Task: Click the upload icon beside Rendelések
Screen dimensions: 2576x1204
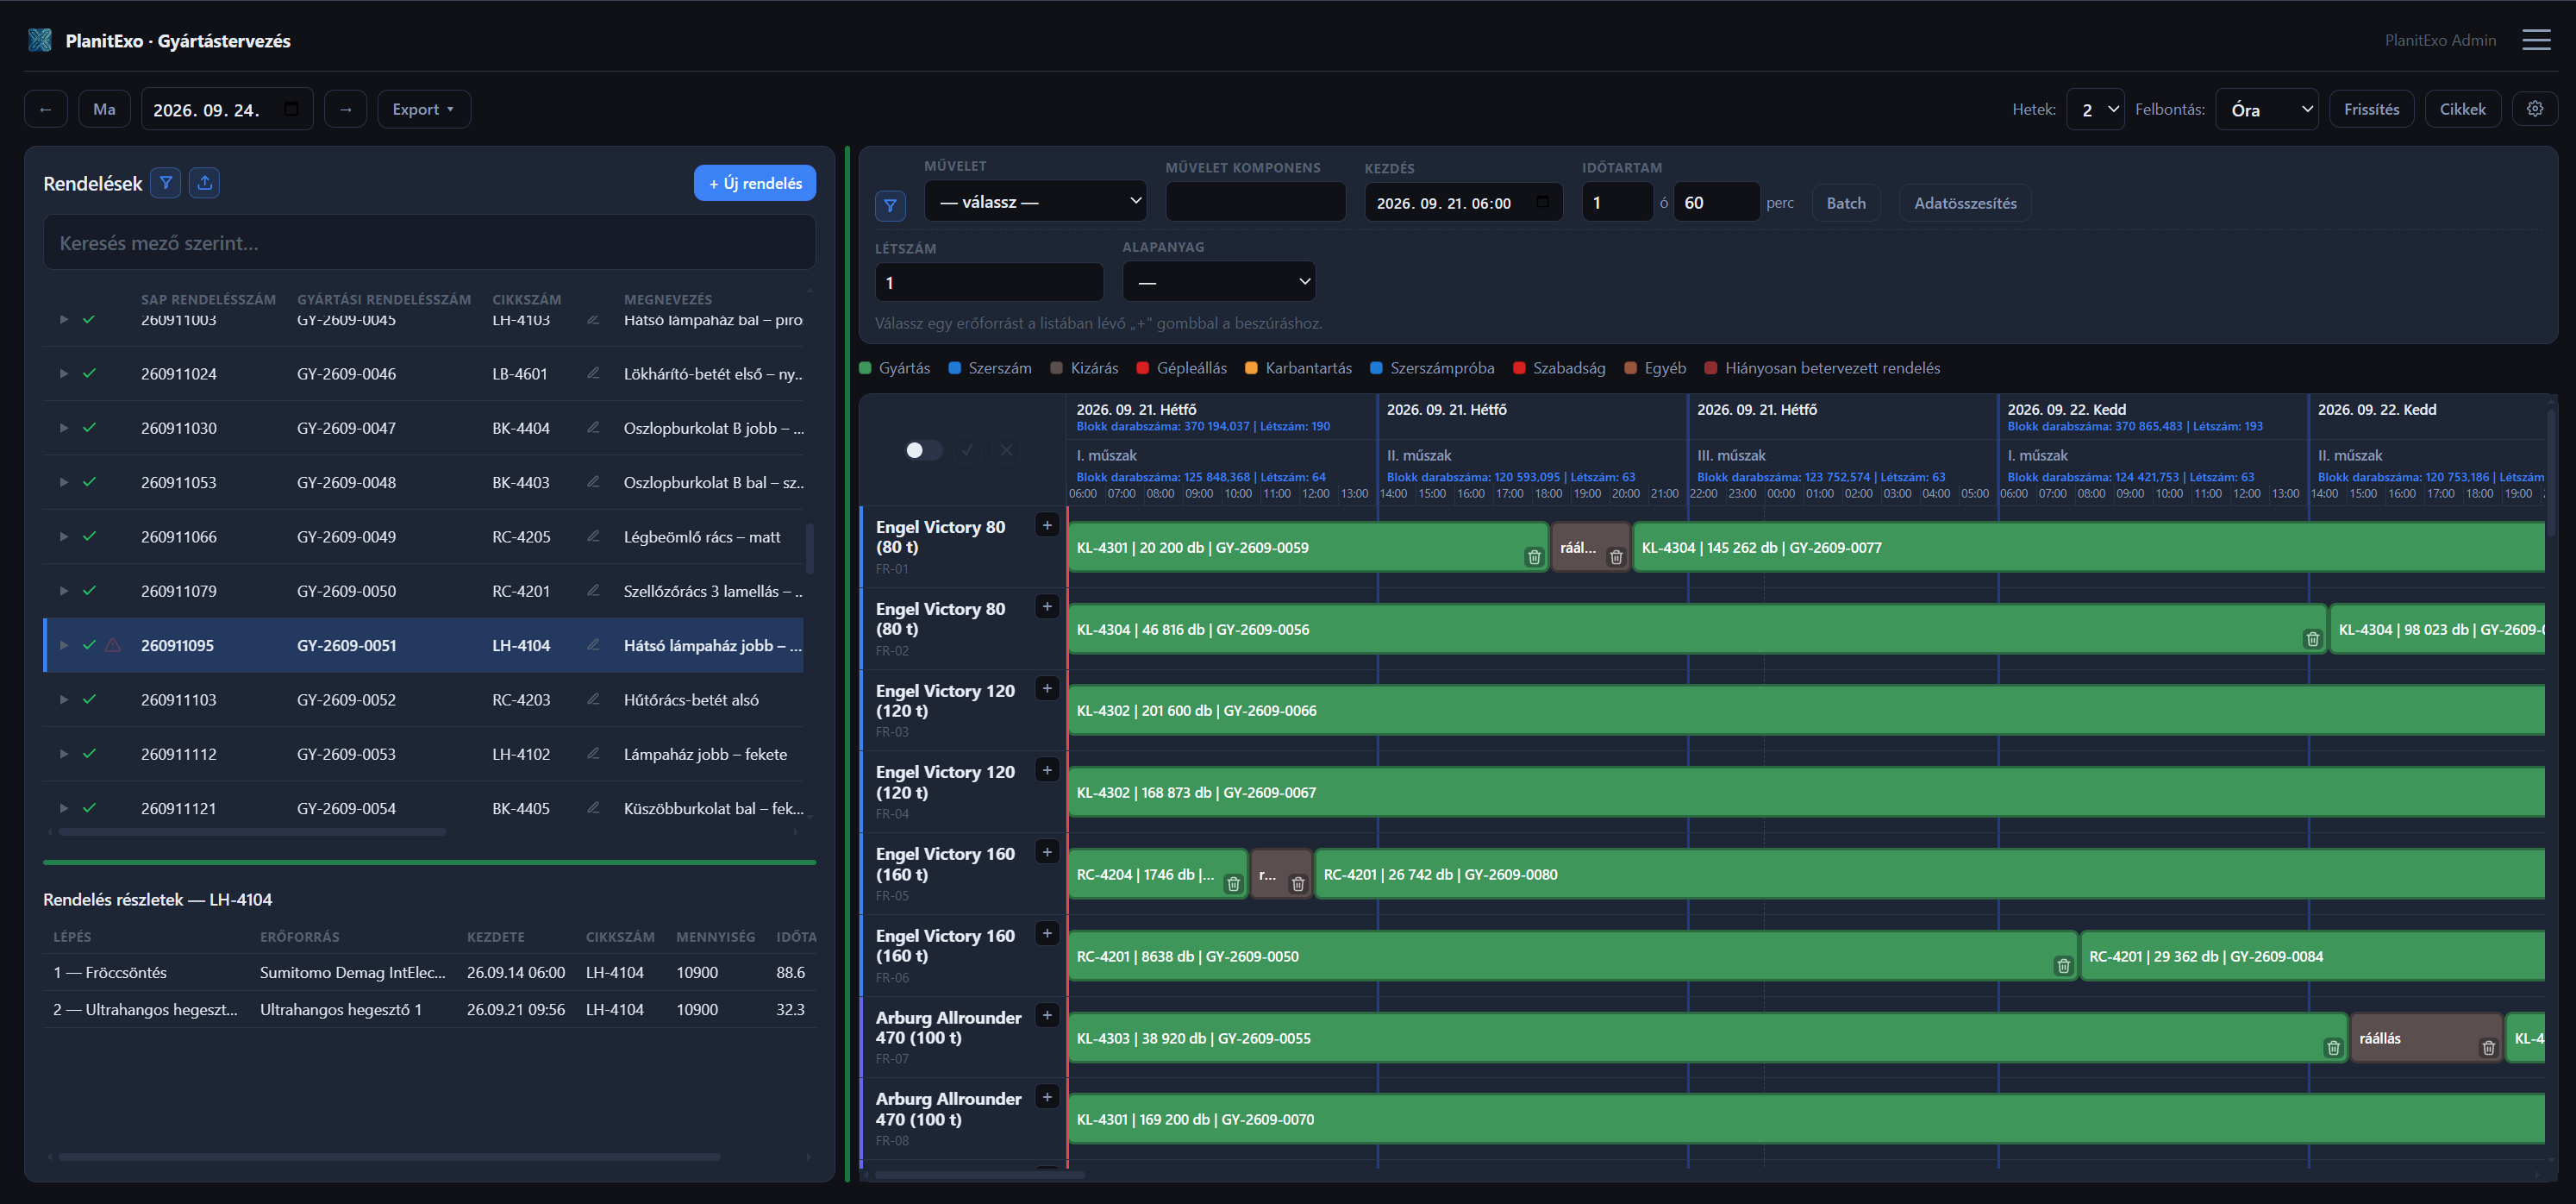Action: pyautogui.click(x=205, y=183)
